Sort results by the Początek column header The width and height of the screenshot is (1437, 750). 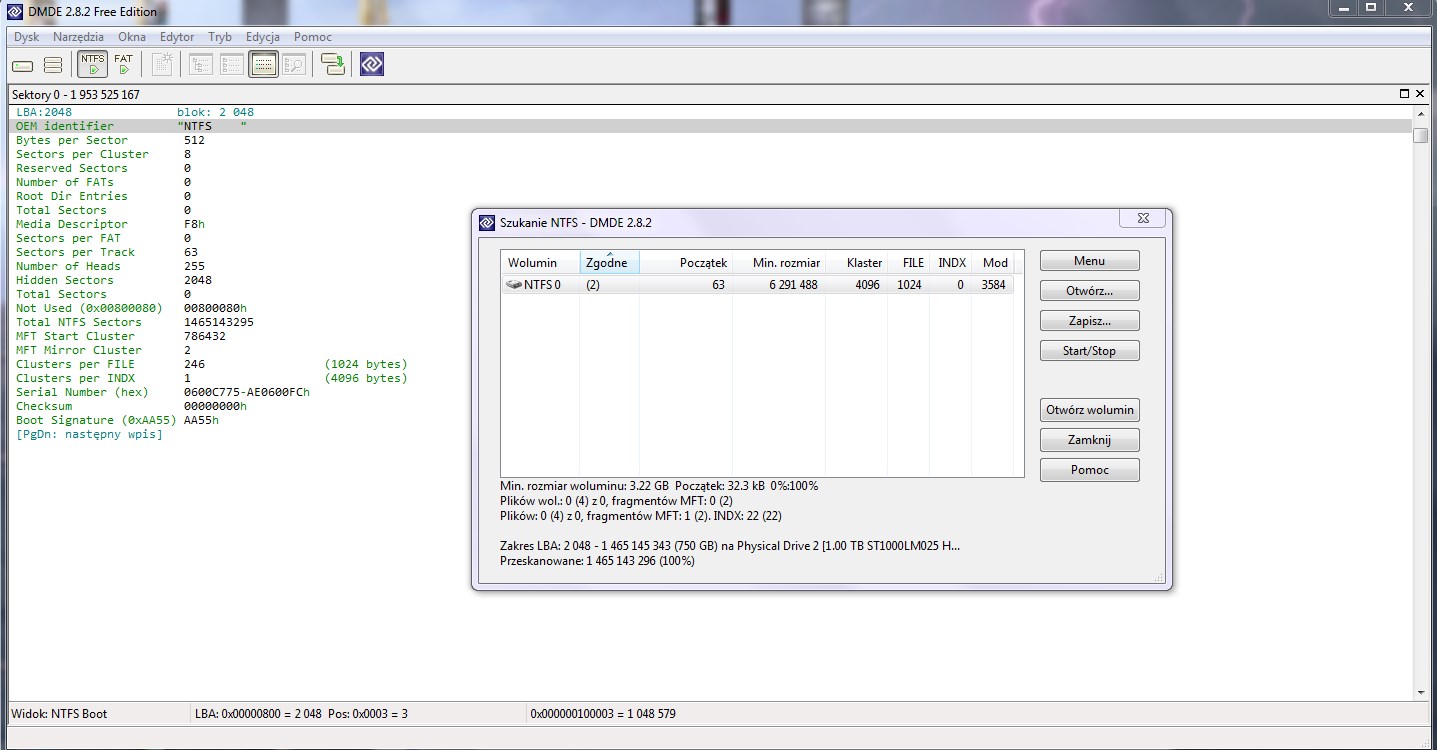tap(686, 263)
